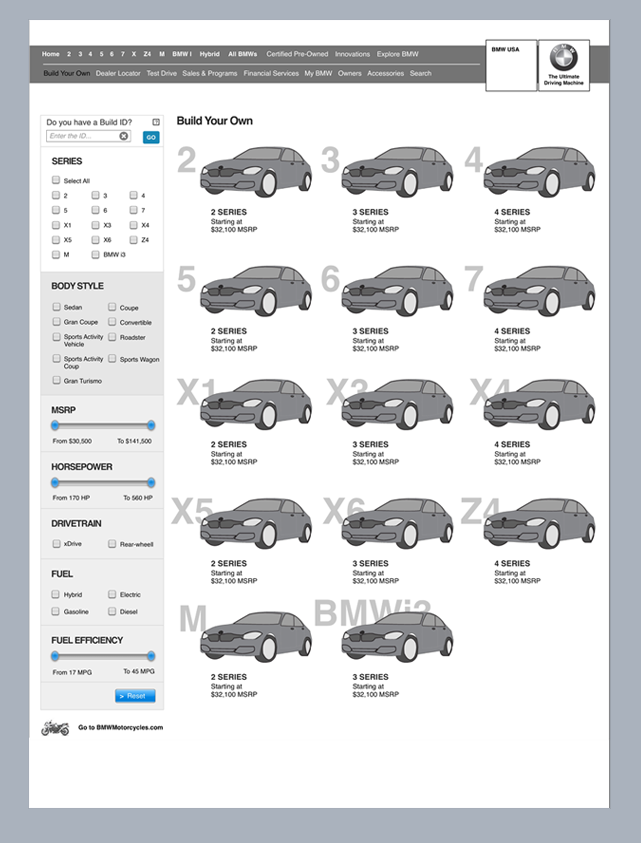641x843 pixels.
Task: Click the MSRP minimum slider handle
Action: 55,425
